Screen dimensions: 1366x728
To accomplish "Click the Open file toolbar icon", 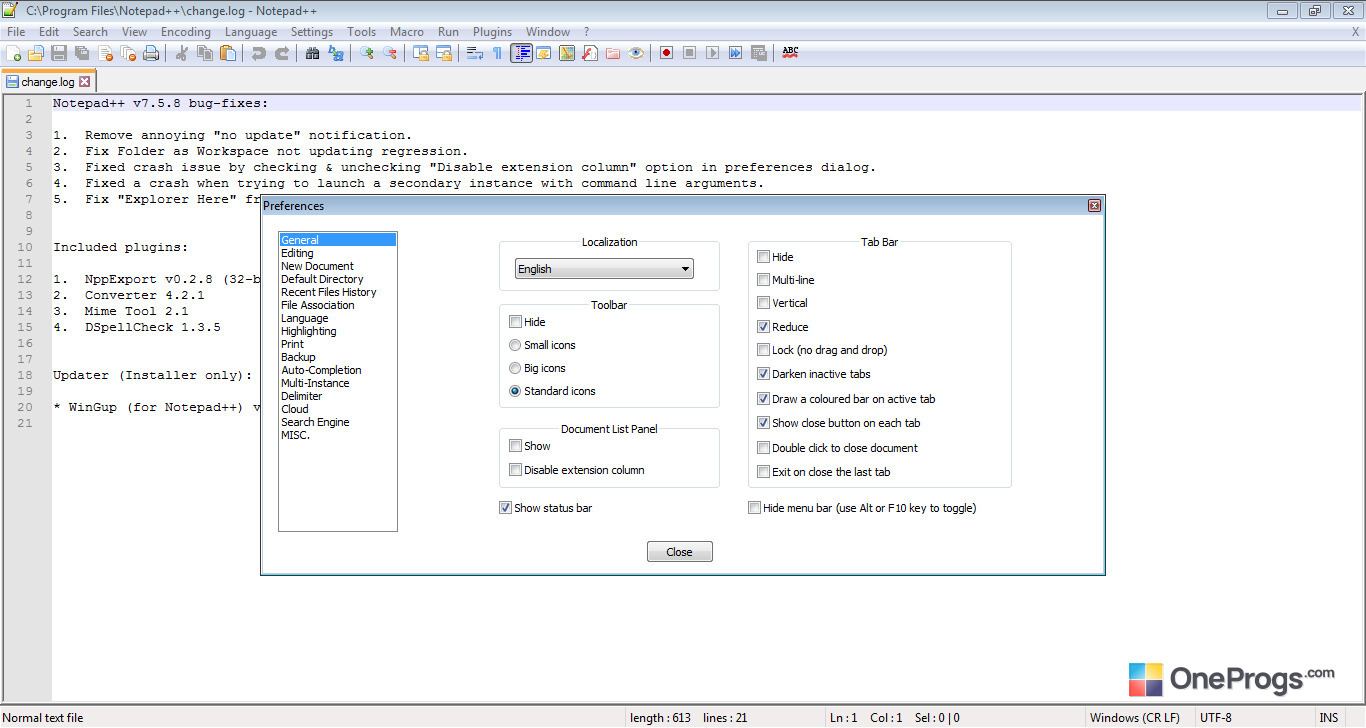I will (36, 53).
